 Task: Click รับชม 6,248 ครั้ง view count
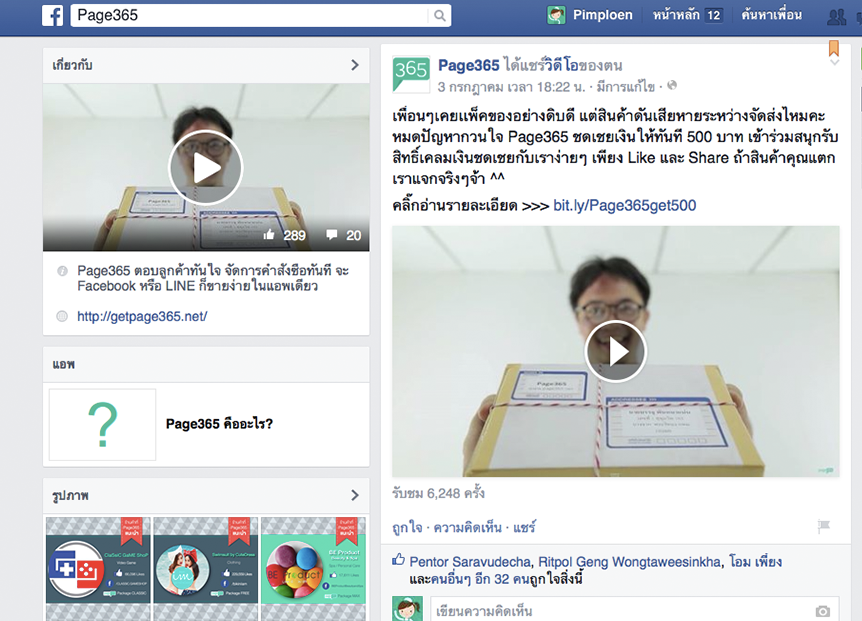[x=438, y=493]
